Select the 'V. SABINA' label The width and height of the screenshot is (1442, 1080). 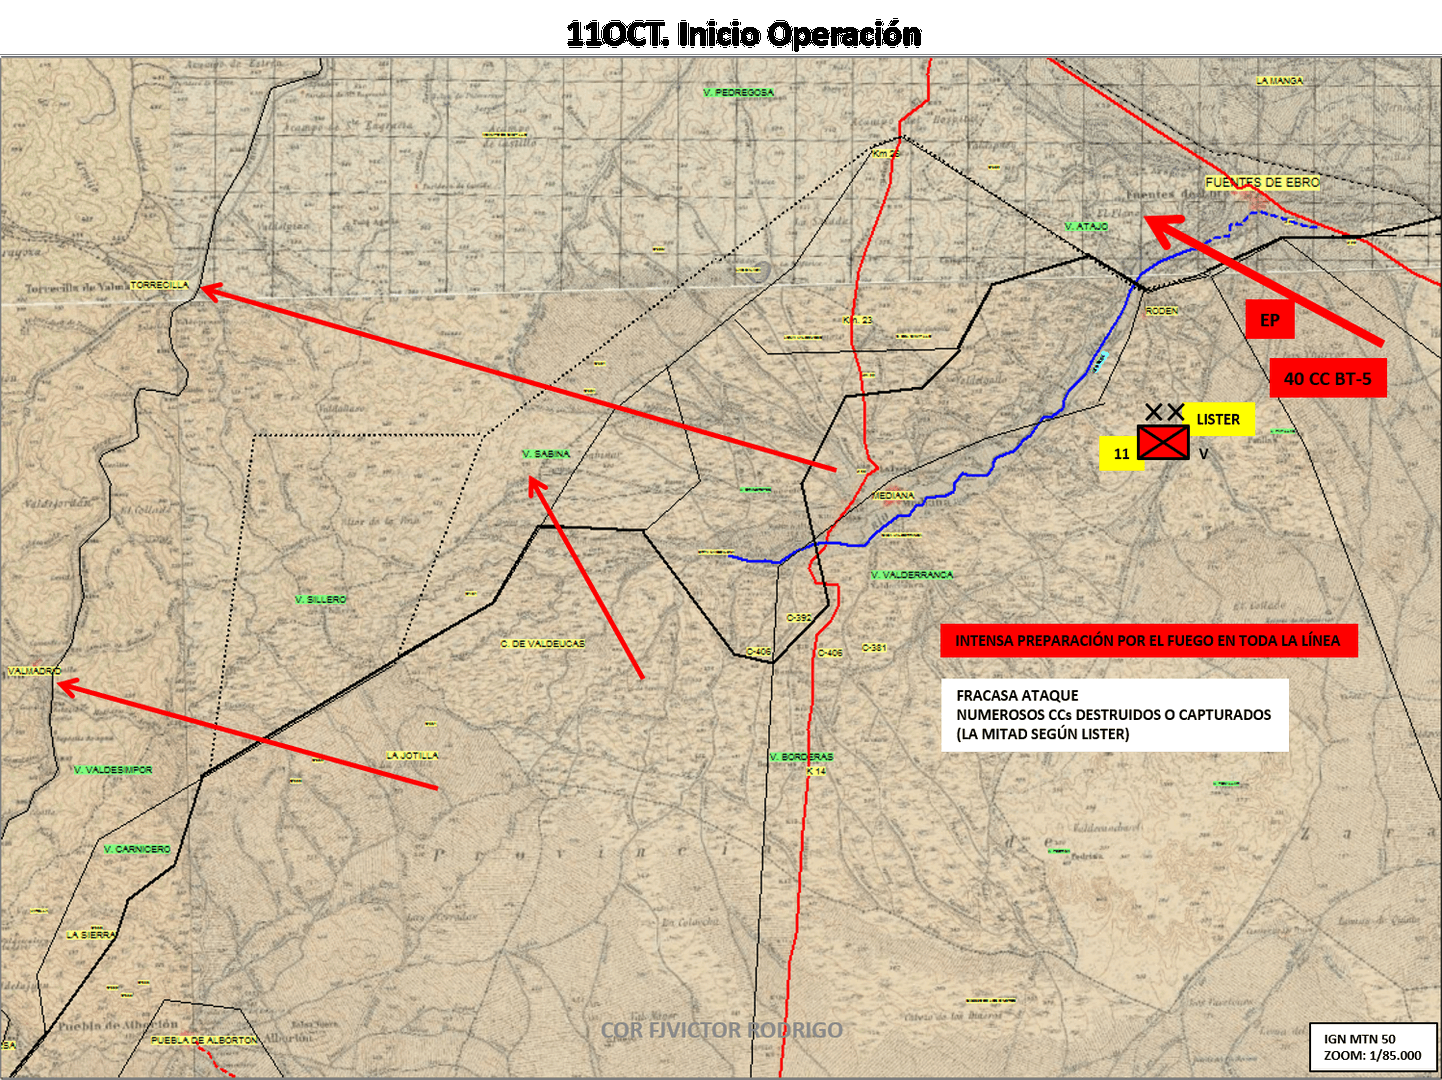(546, 454)
